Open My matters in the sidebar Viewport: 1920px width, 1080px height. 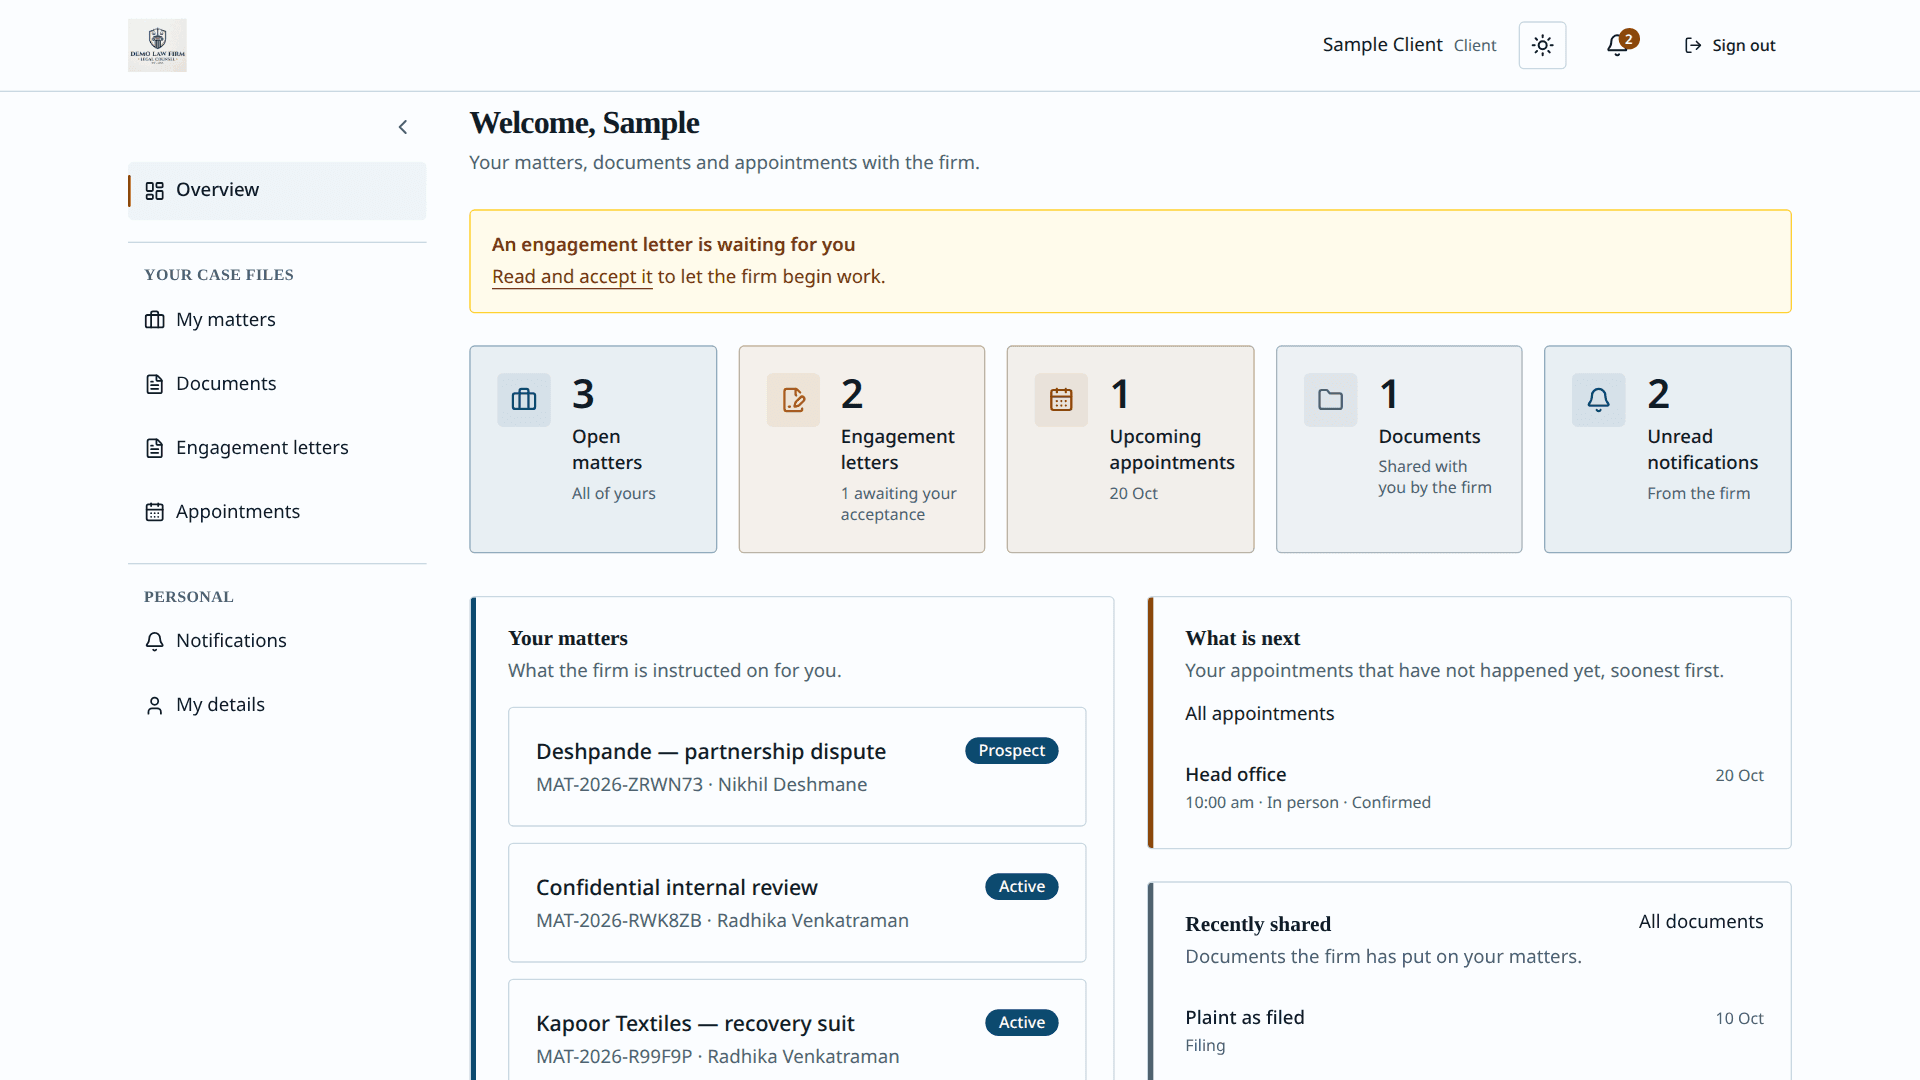point(277,320)
